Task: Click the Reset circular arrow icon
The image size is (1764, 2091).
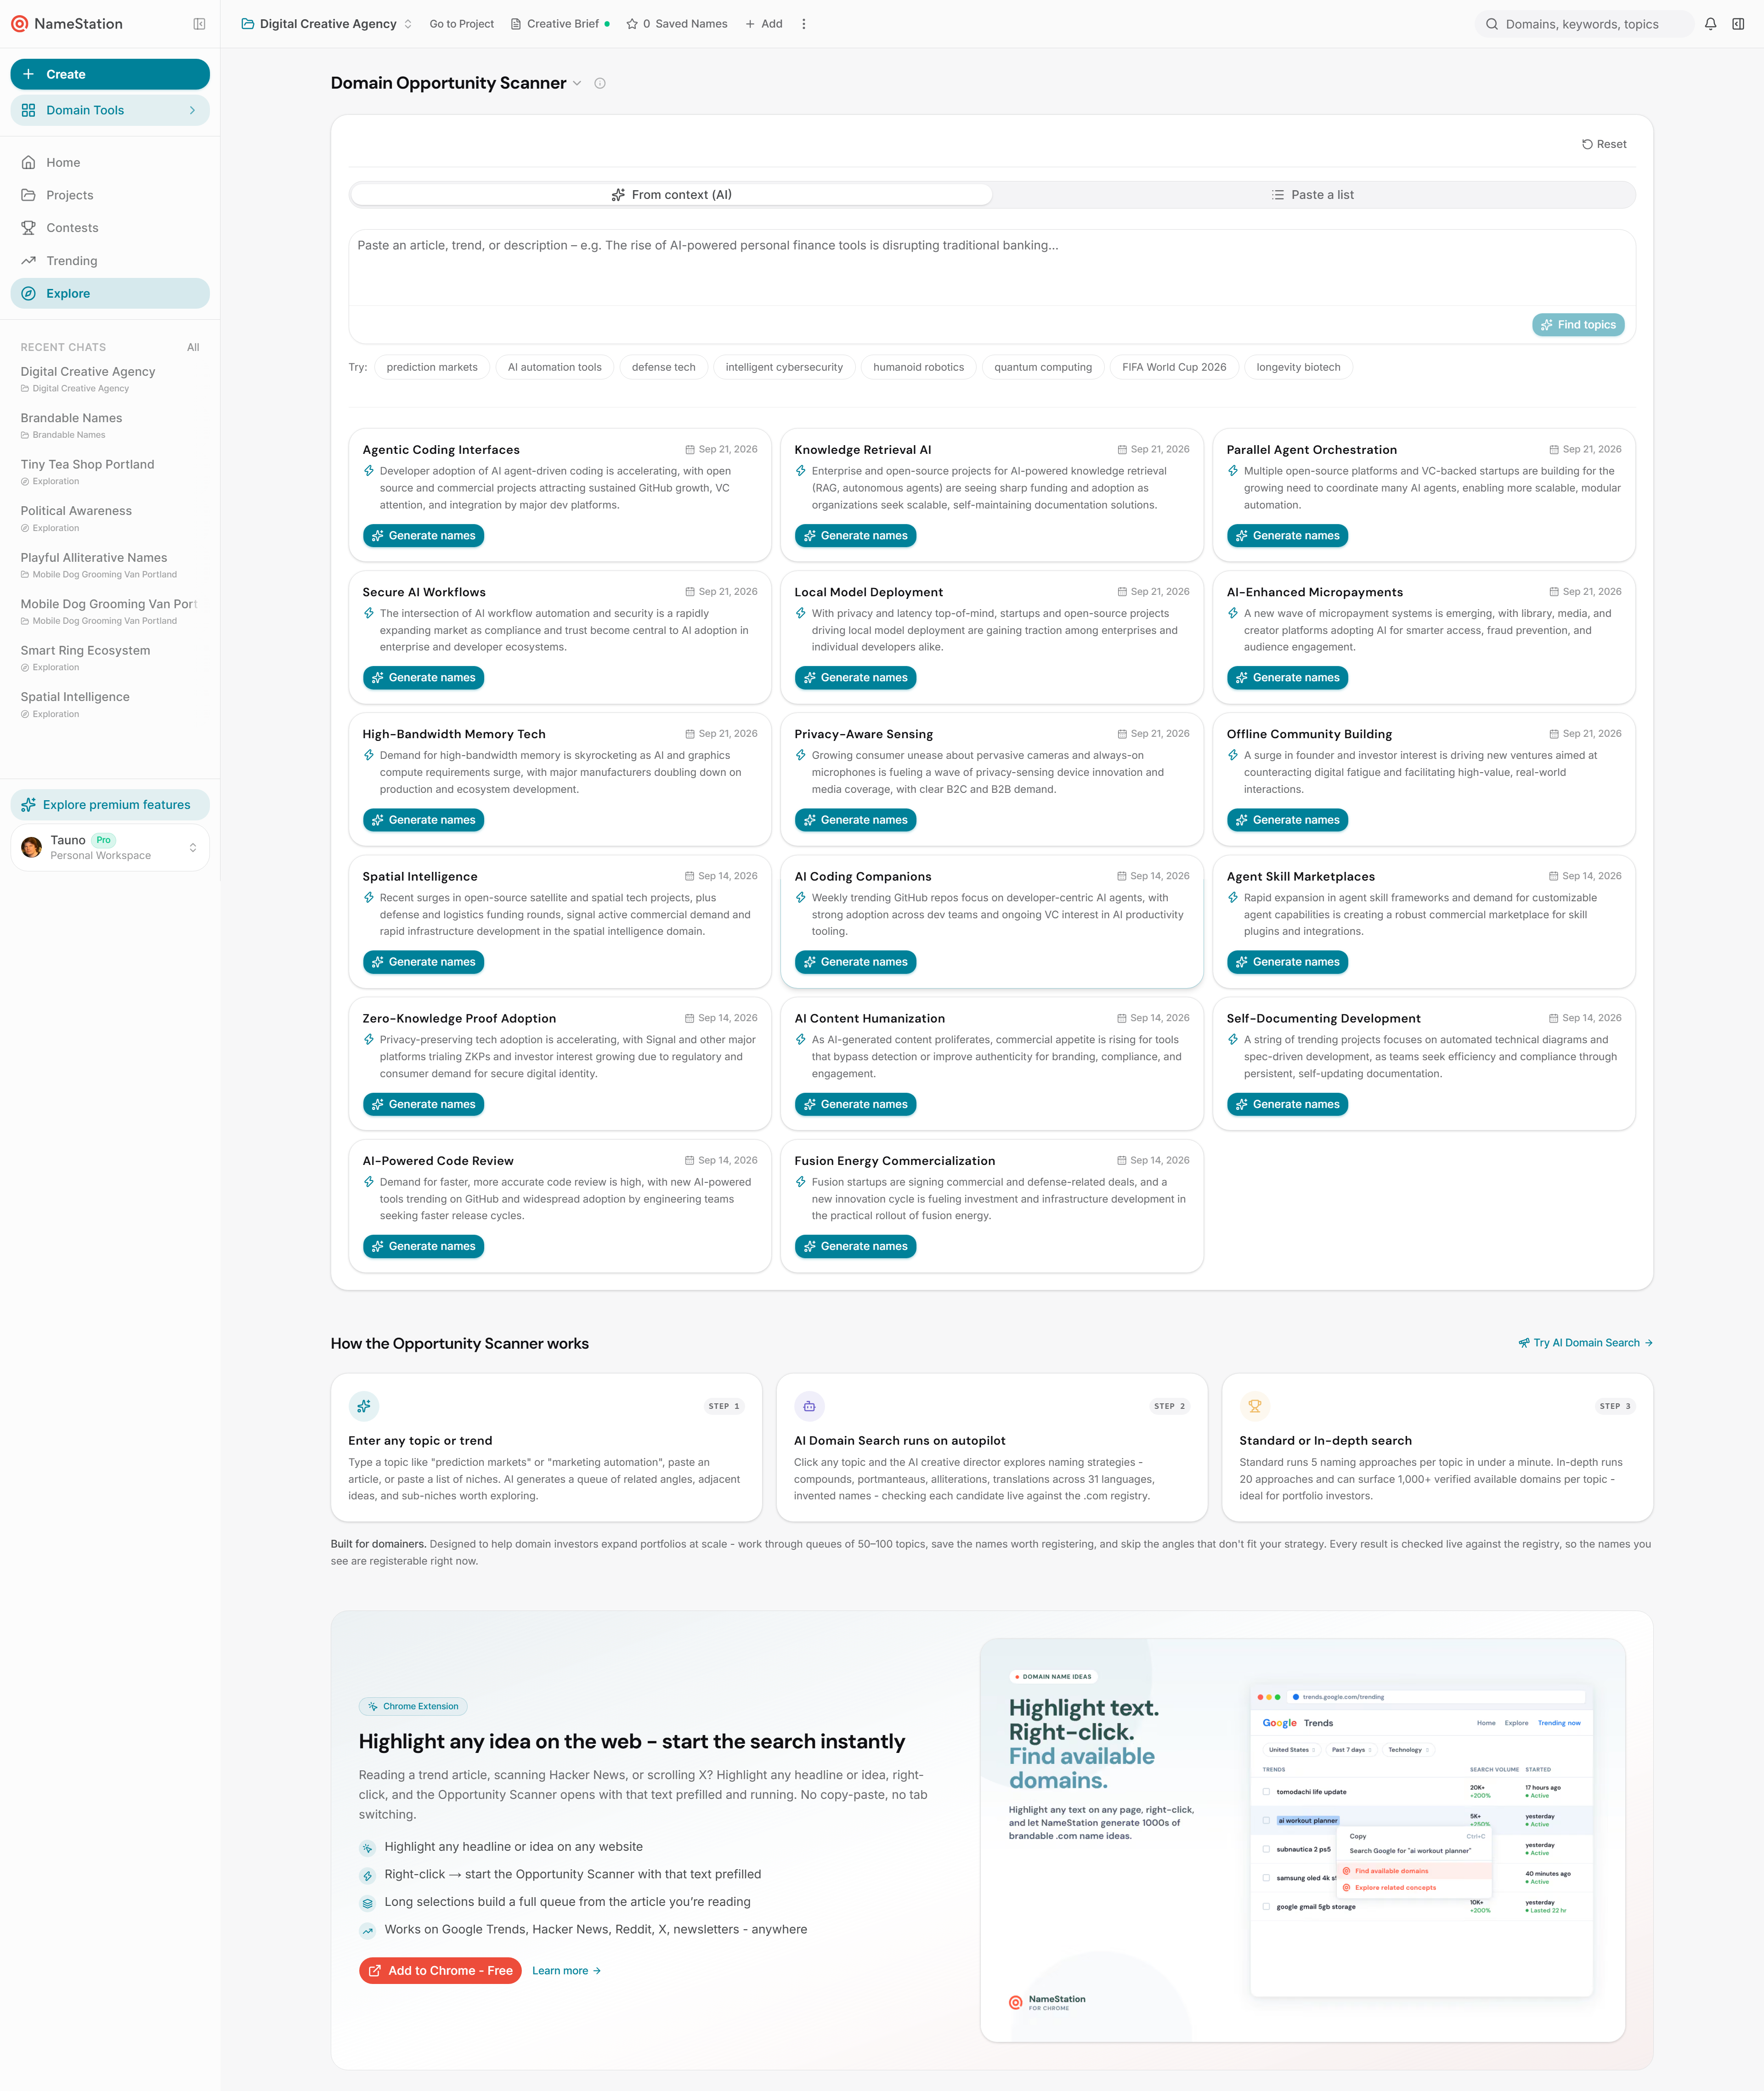Action: coord(1587,144)
